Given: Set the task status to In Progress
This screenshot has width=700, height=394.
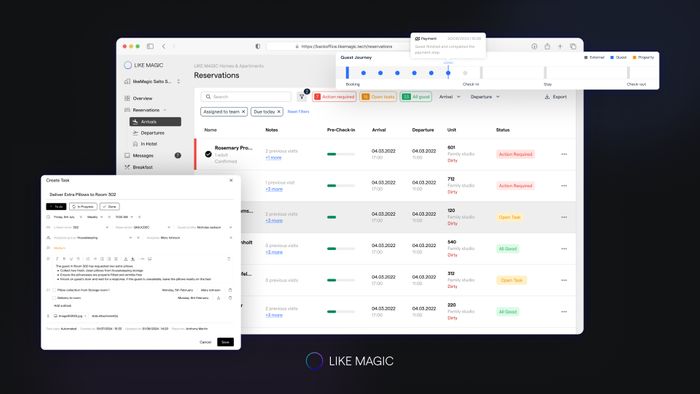Looking at the screenshot, I should [83, 207].
